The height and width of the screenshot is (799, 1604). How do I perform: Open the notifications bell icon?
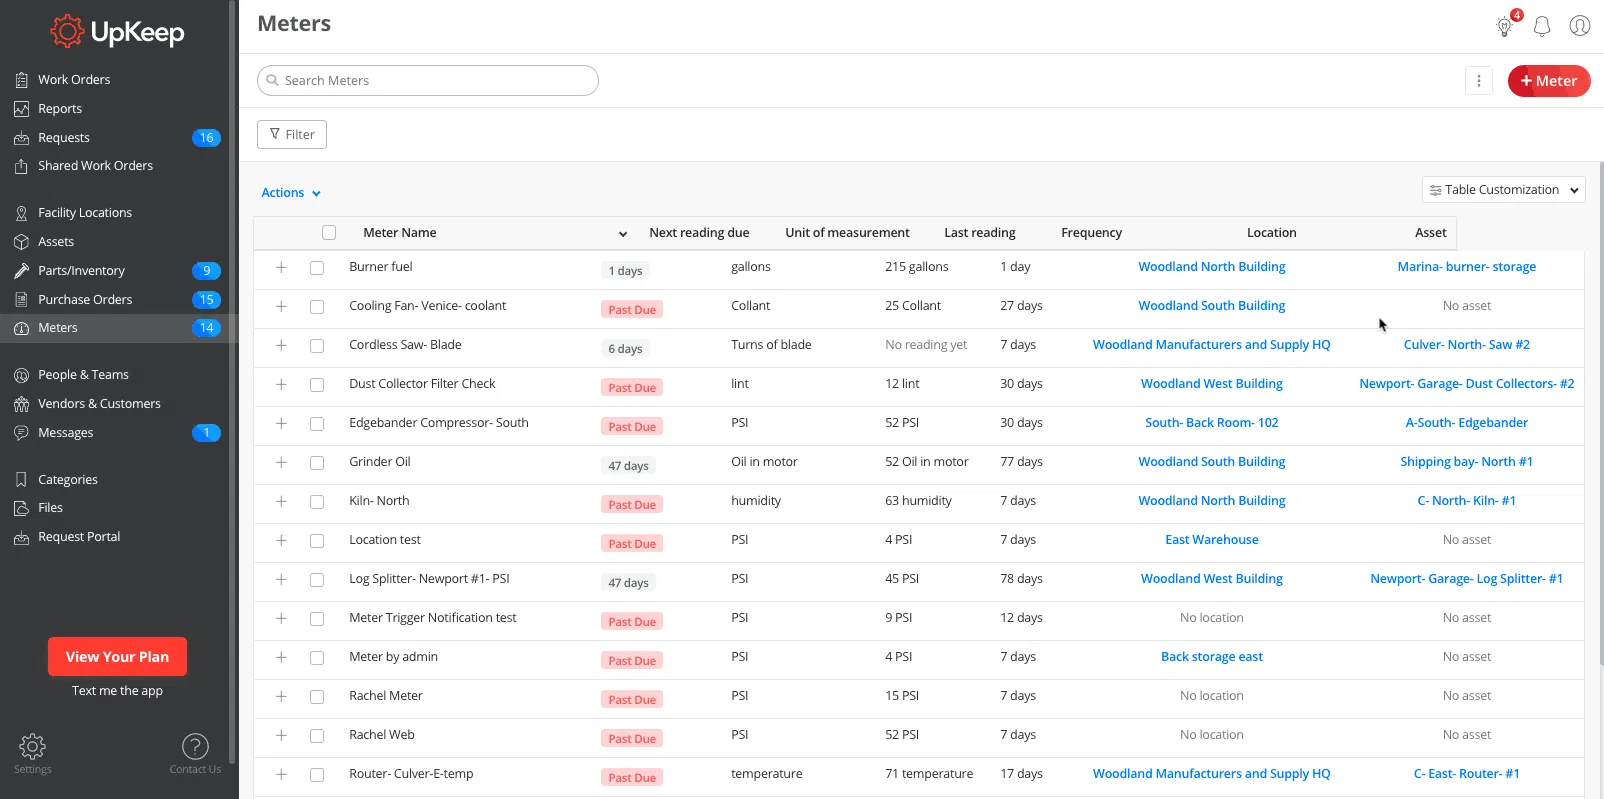[1541, 26]
